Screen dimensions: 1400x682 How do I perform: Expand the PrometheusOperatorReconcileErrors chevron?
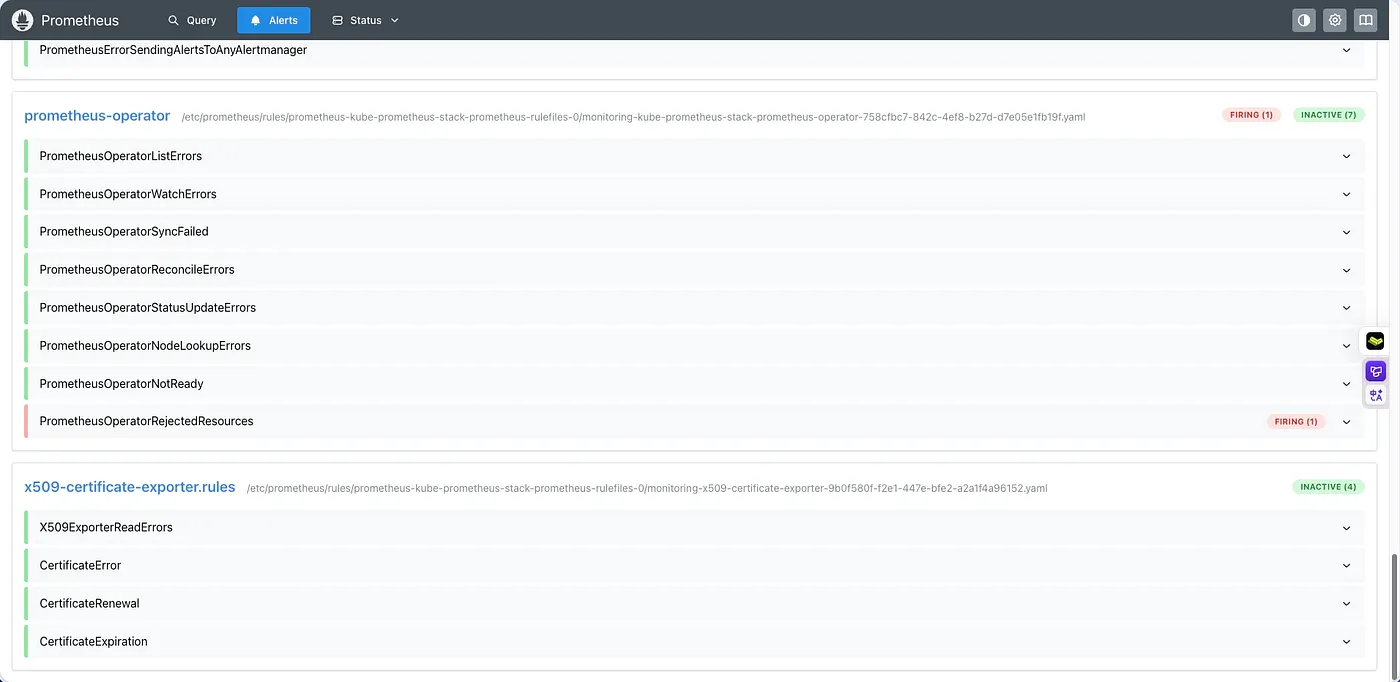(x=1346, y=270)
